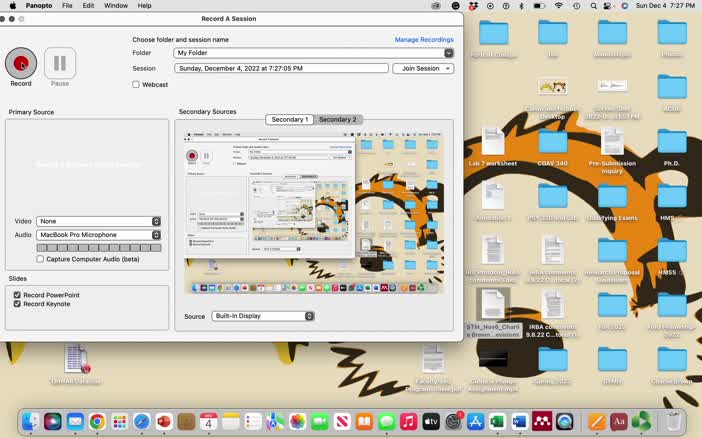Open the Folder dropdown showing My Folder
Image resolution: width=702 pixels, height=438 pixels.
[313, 53]
